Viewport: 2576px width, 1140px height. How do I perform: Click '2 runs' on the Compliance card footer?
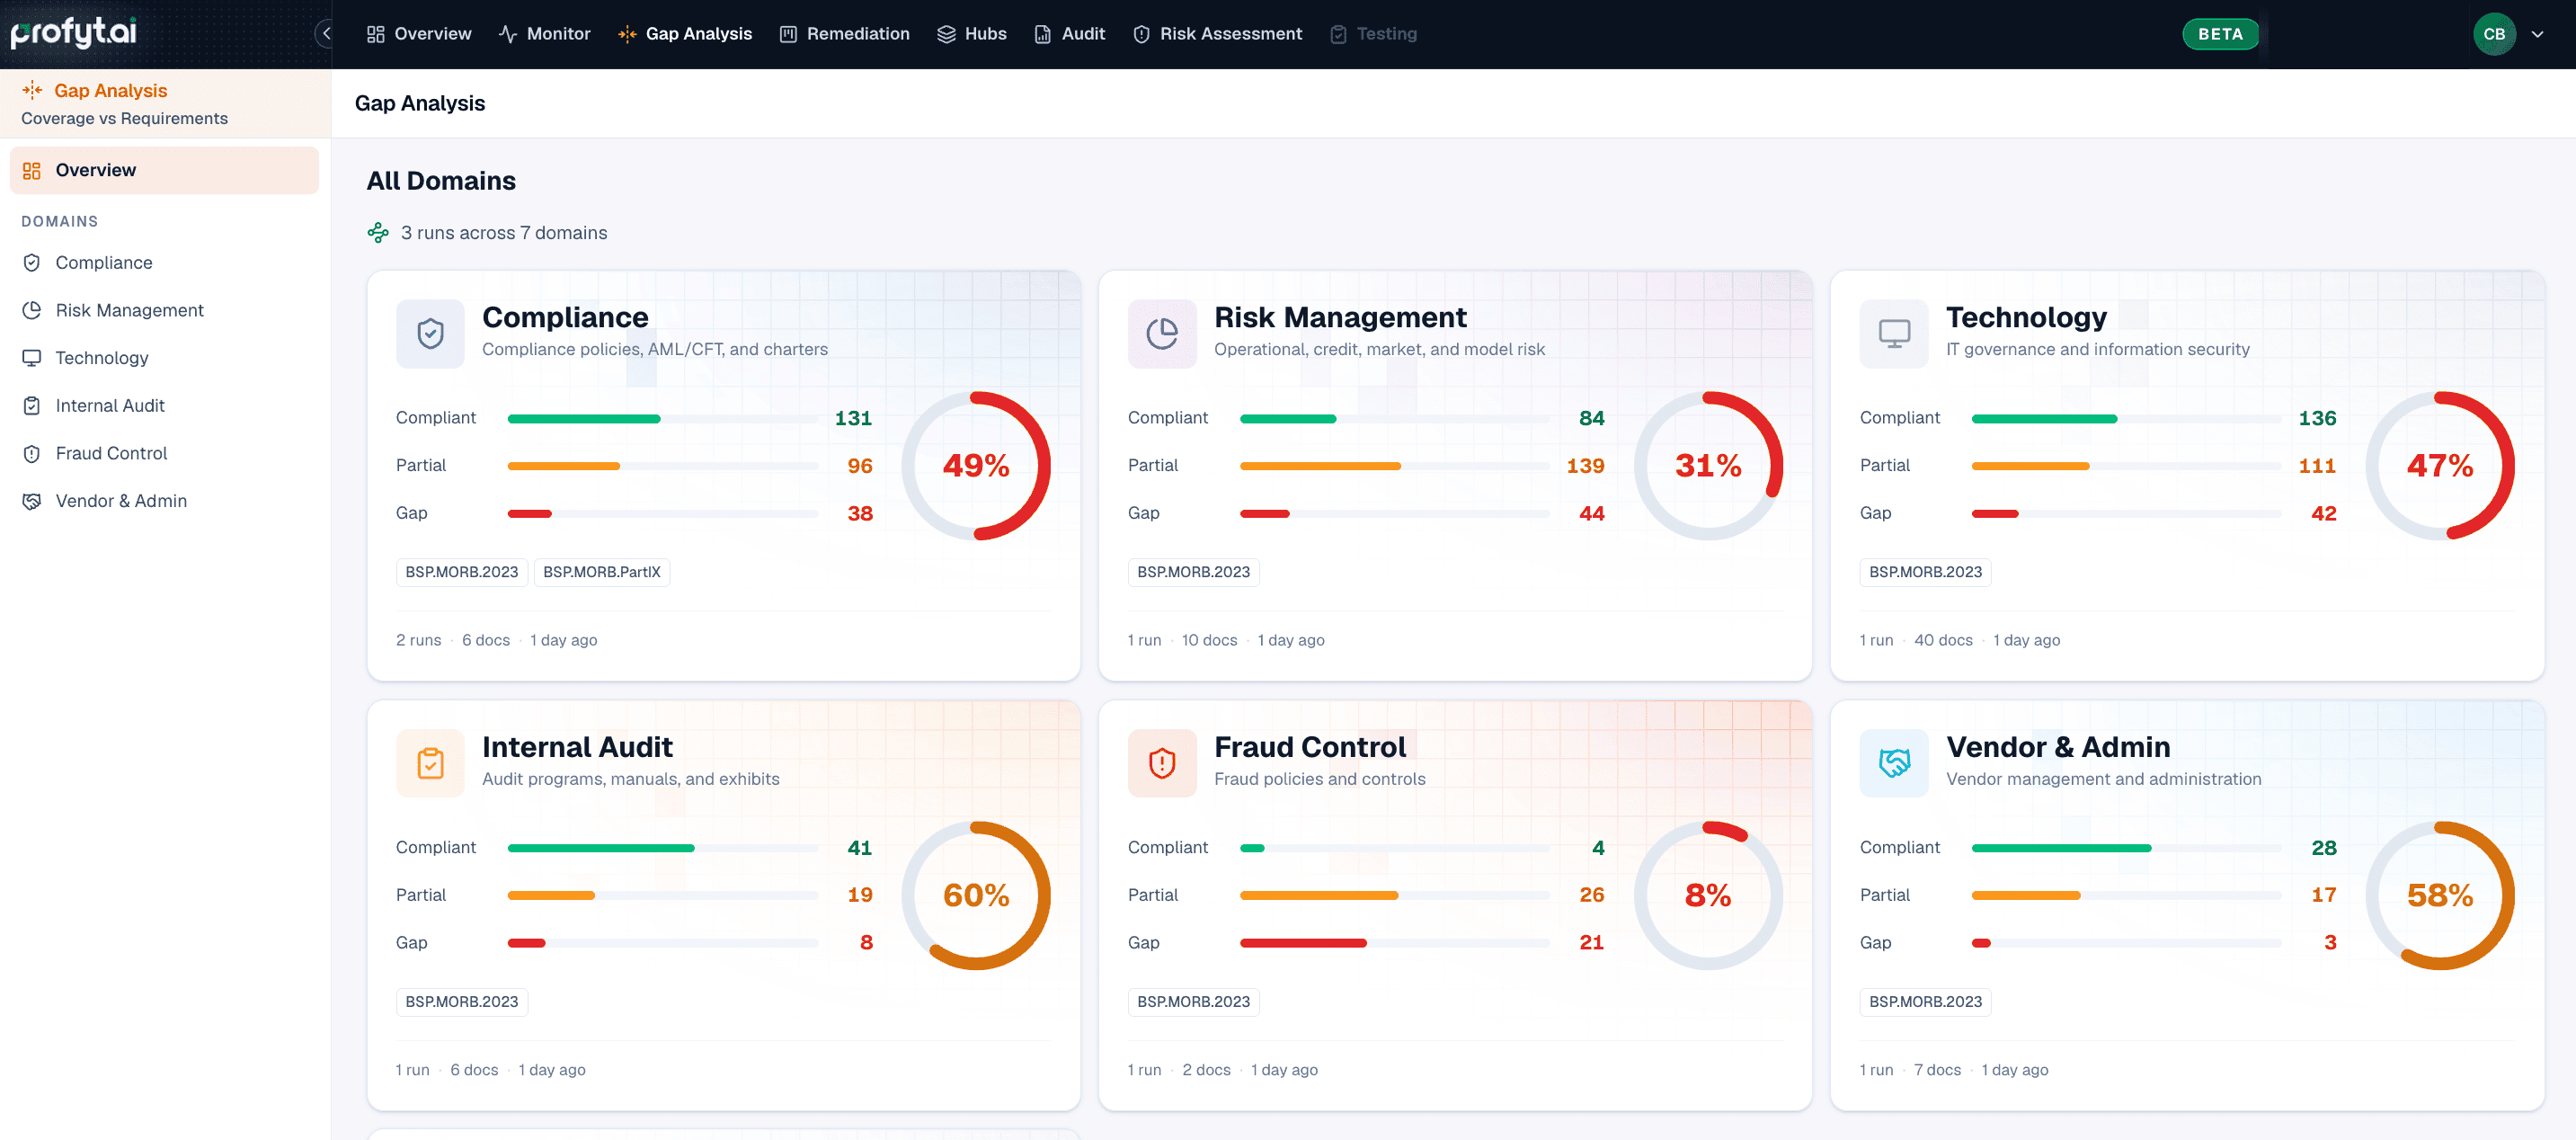[x=418, y=640]
